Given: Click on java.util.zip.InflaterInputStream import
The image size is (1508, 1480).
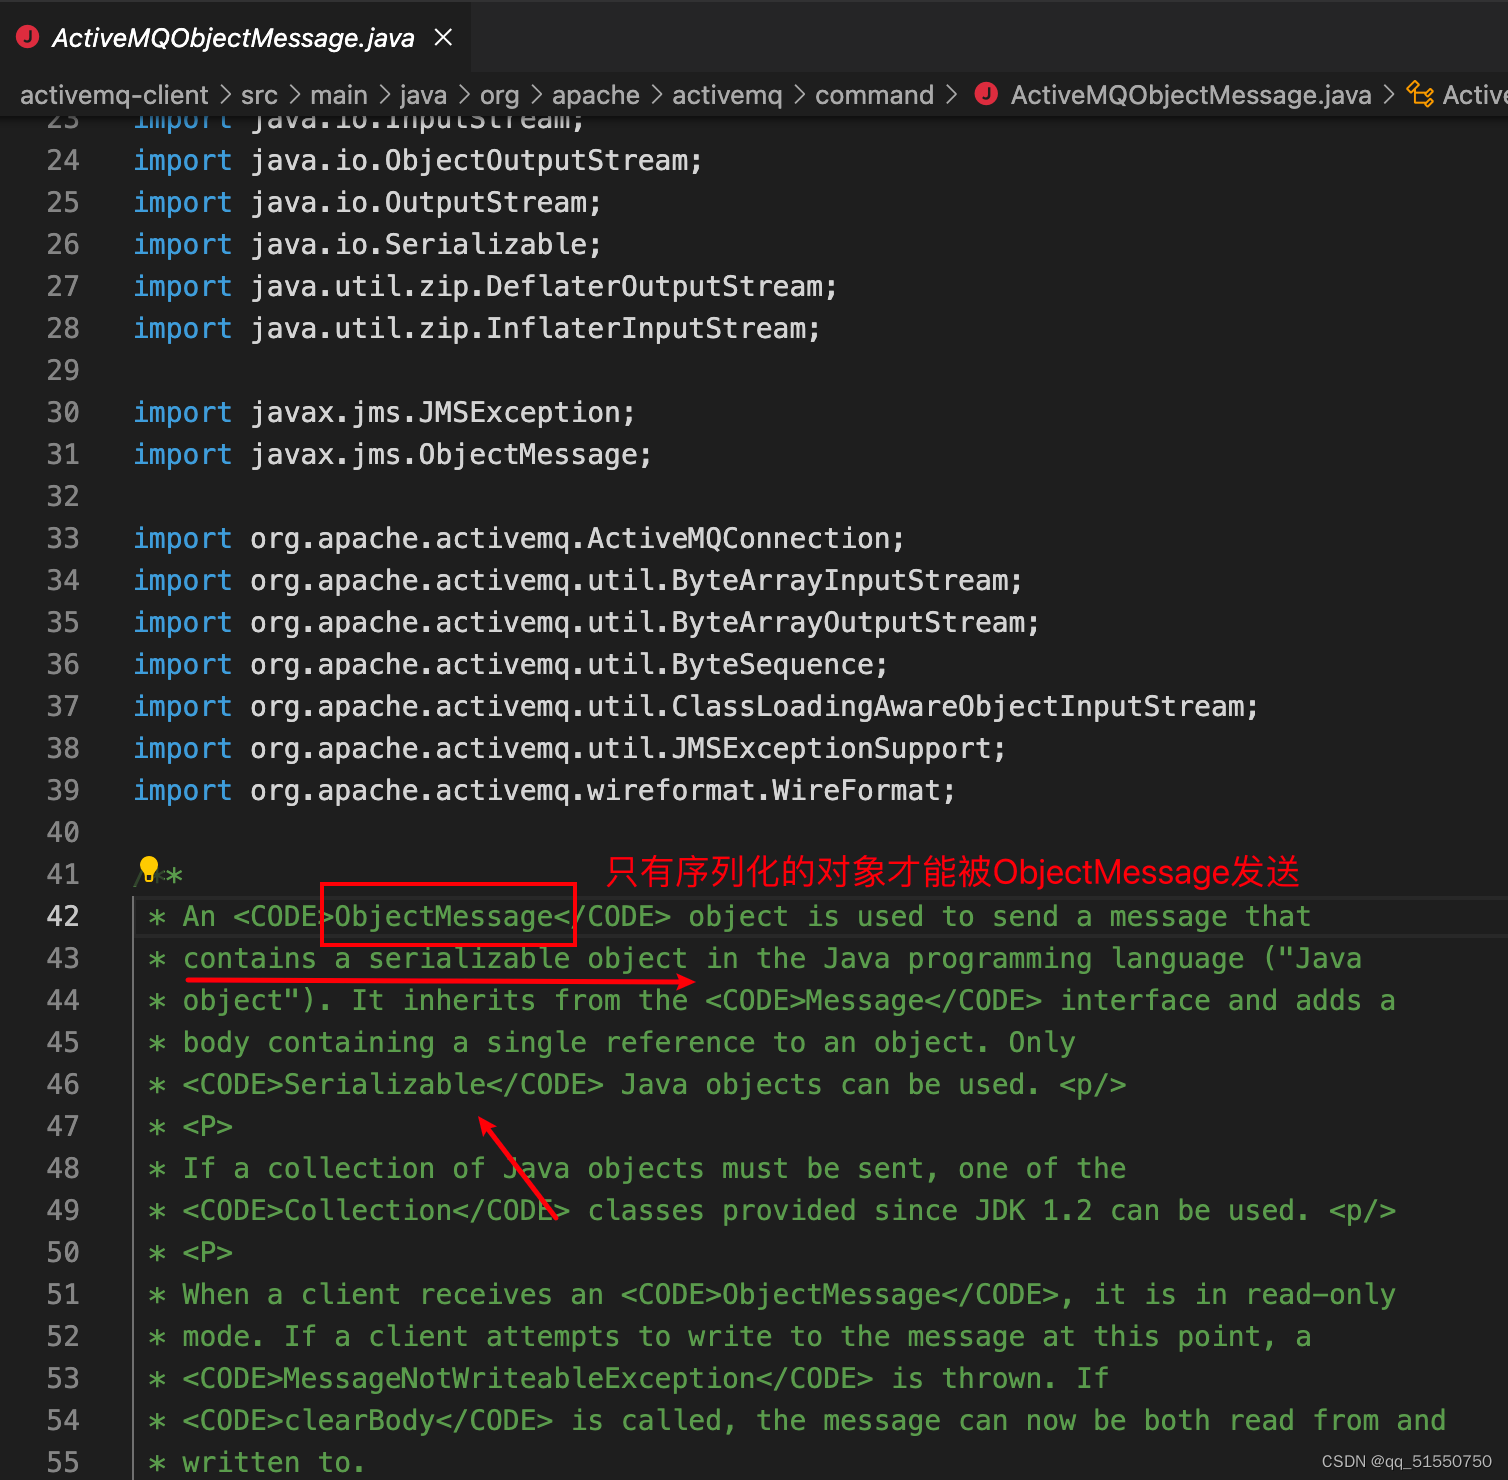Looking at the screenshot, I should coord(535,328).
